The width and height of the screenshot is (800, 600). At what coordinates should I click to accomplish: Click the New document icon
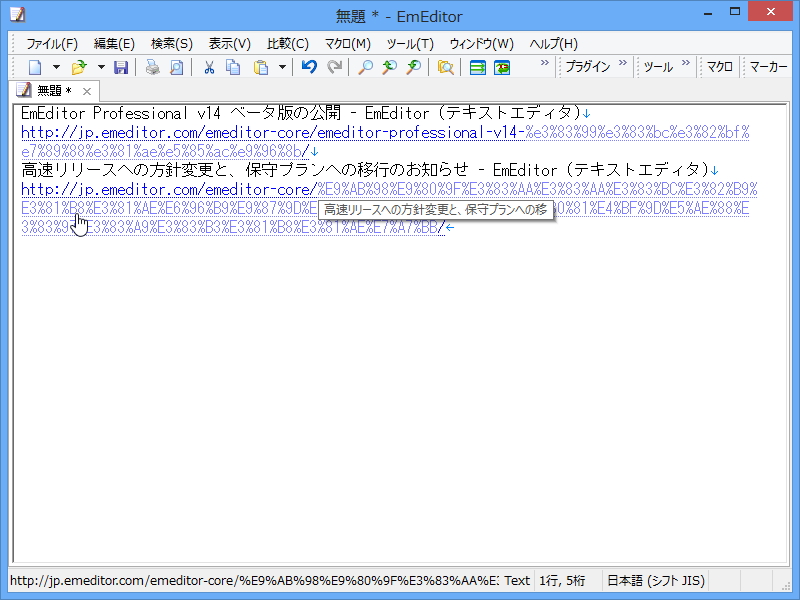pyautogui.click(x=35, y=67)
